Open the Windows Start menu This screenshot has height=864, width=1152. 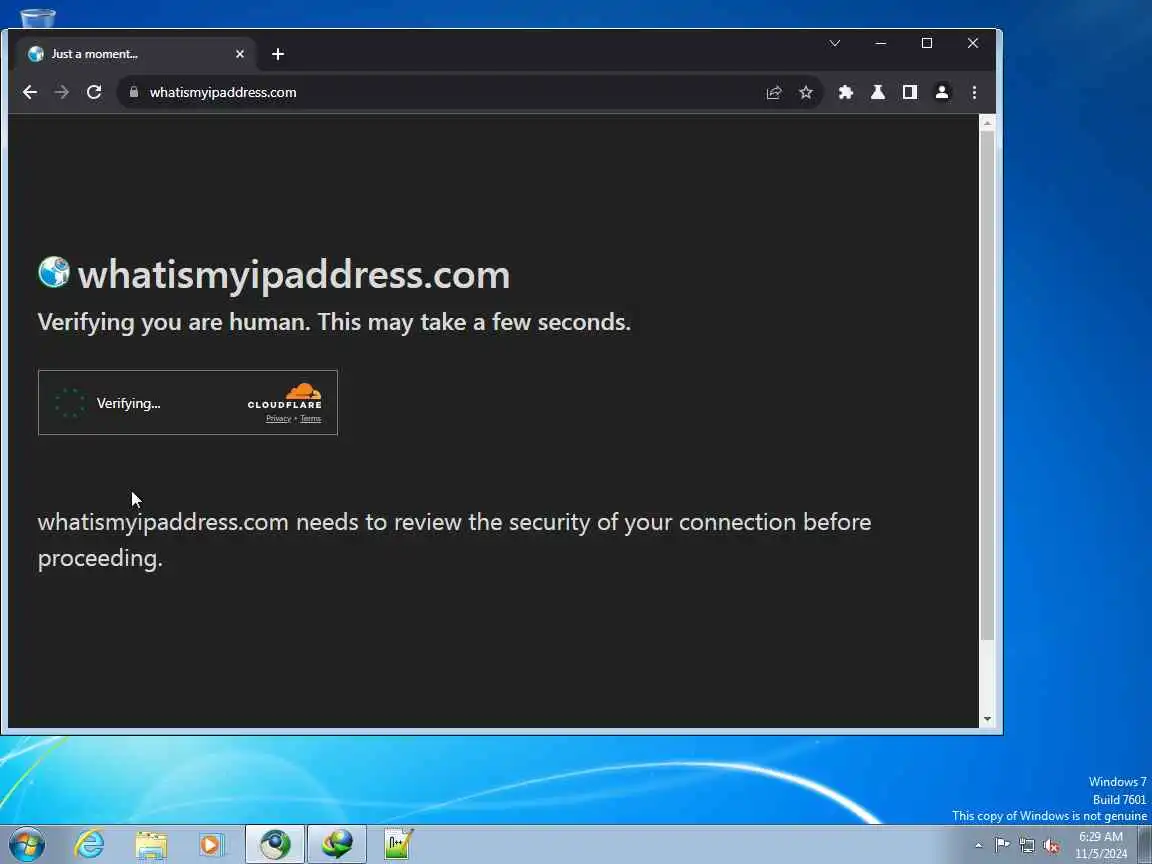(x=27, y=844)
